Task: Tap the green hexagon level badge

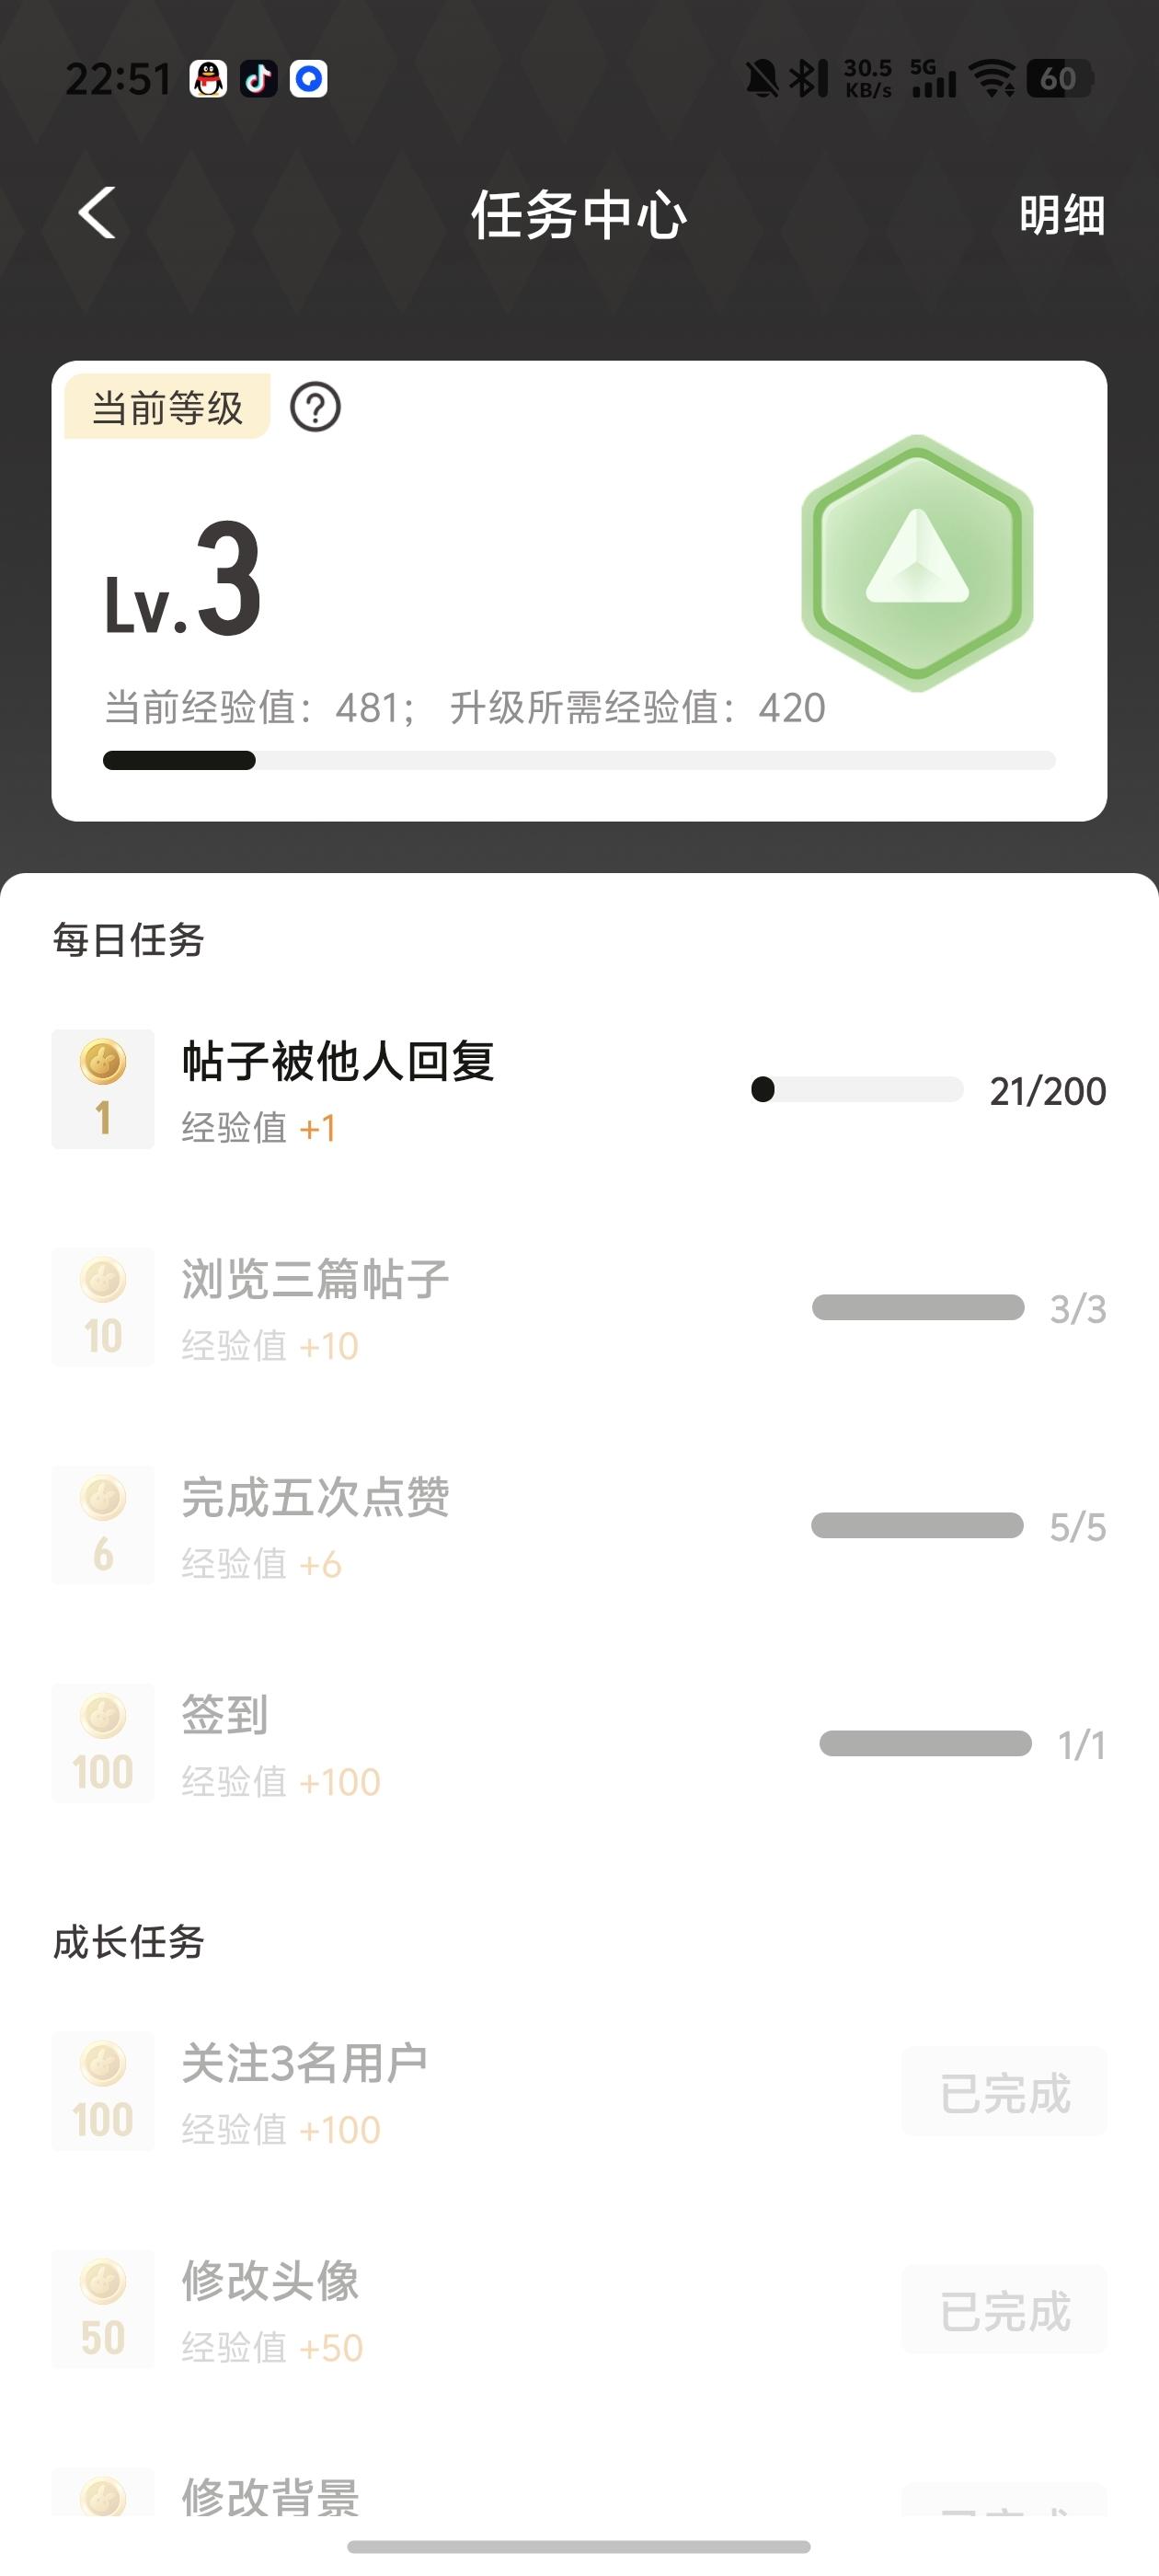Action: (x=916, y=563)
